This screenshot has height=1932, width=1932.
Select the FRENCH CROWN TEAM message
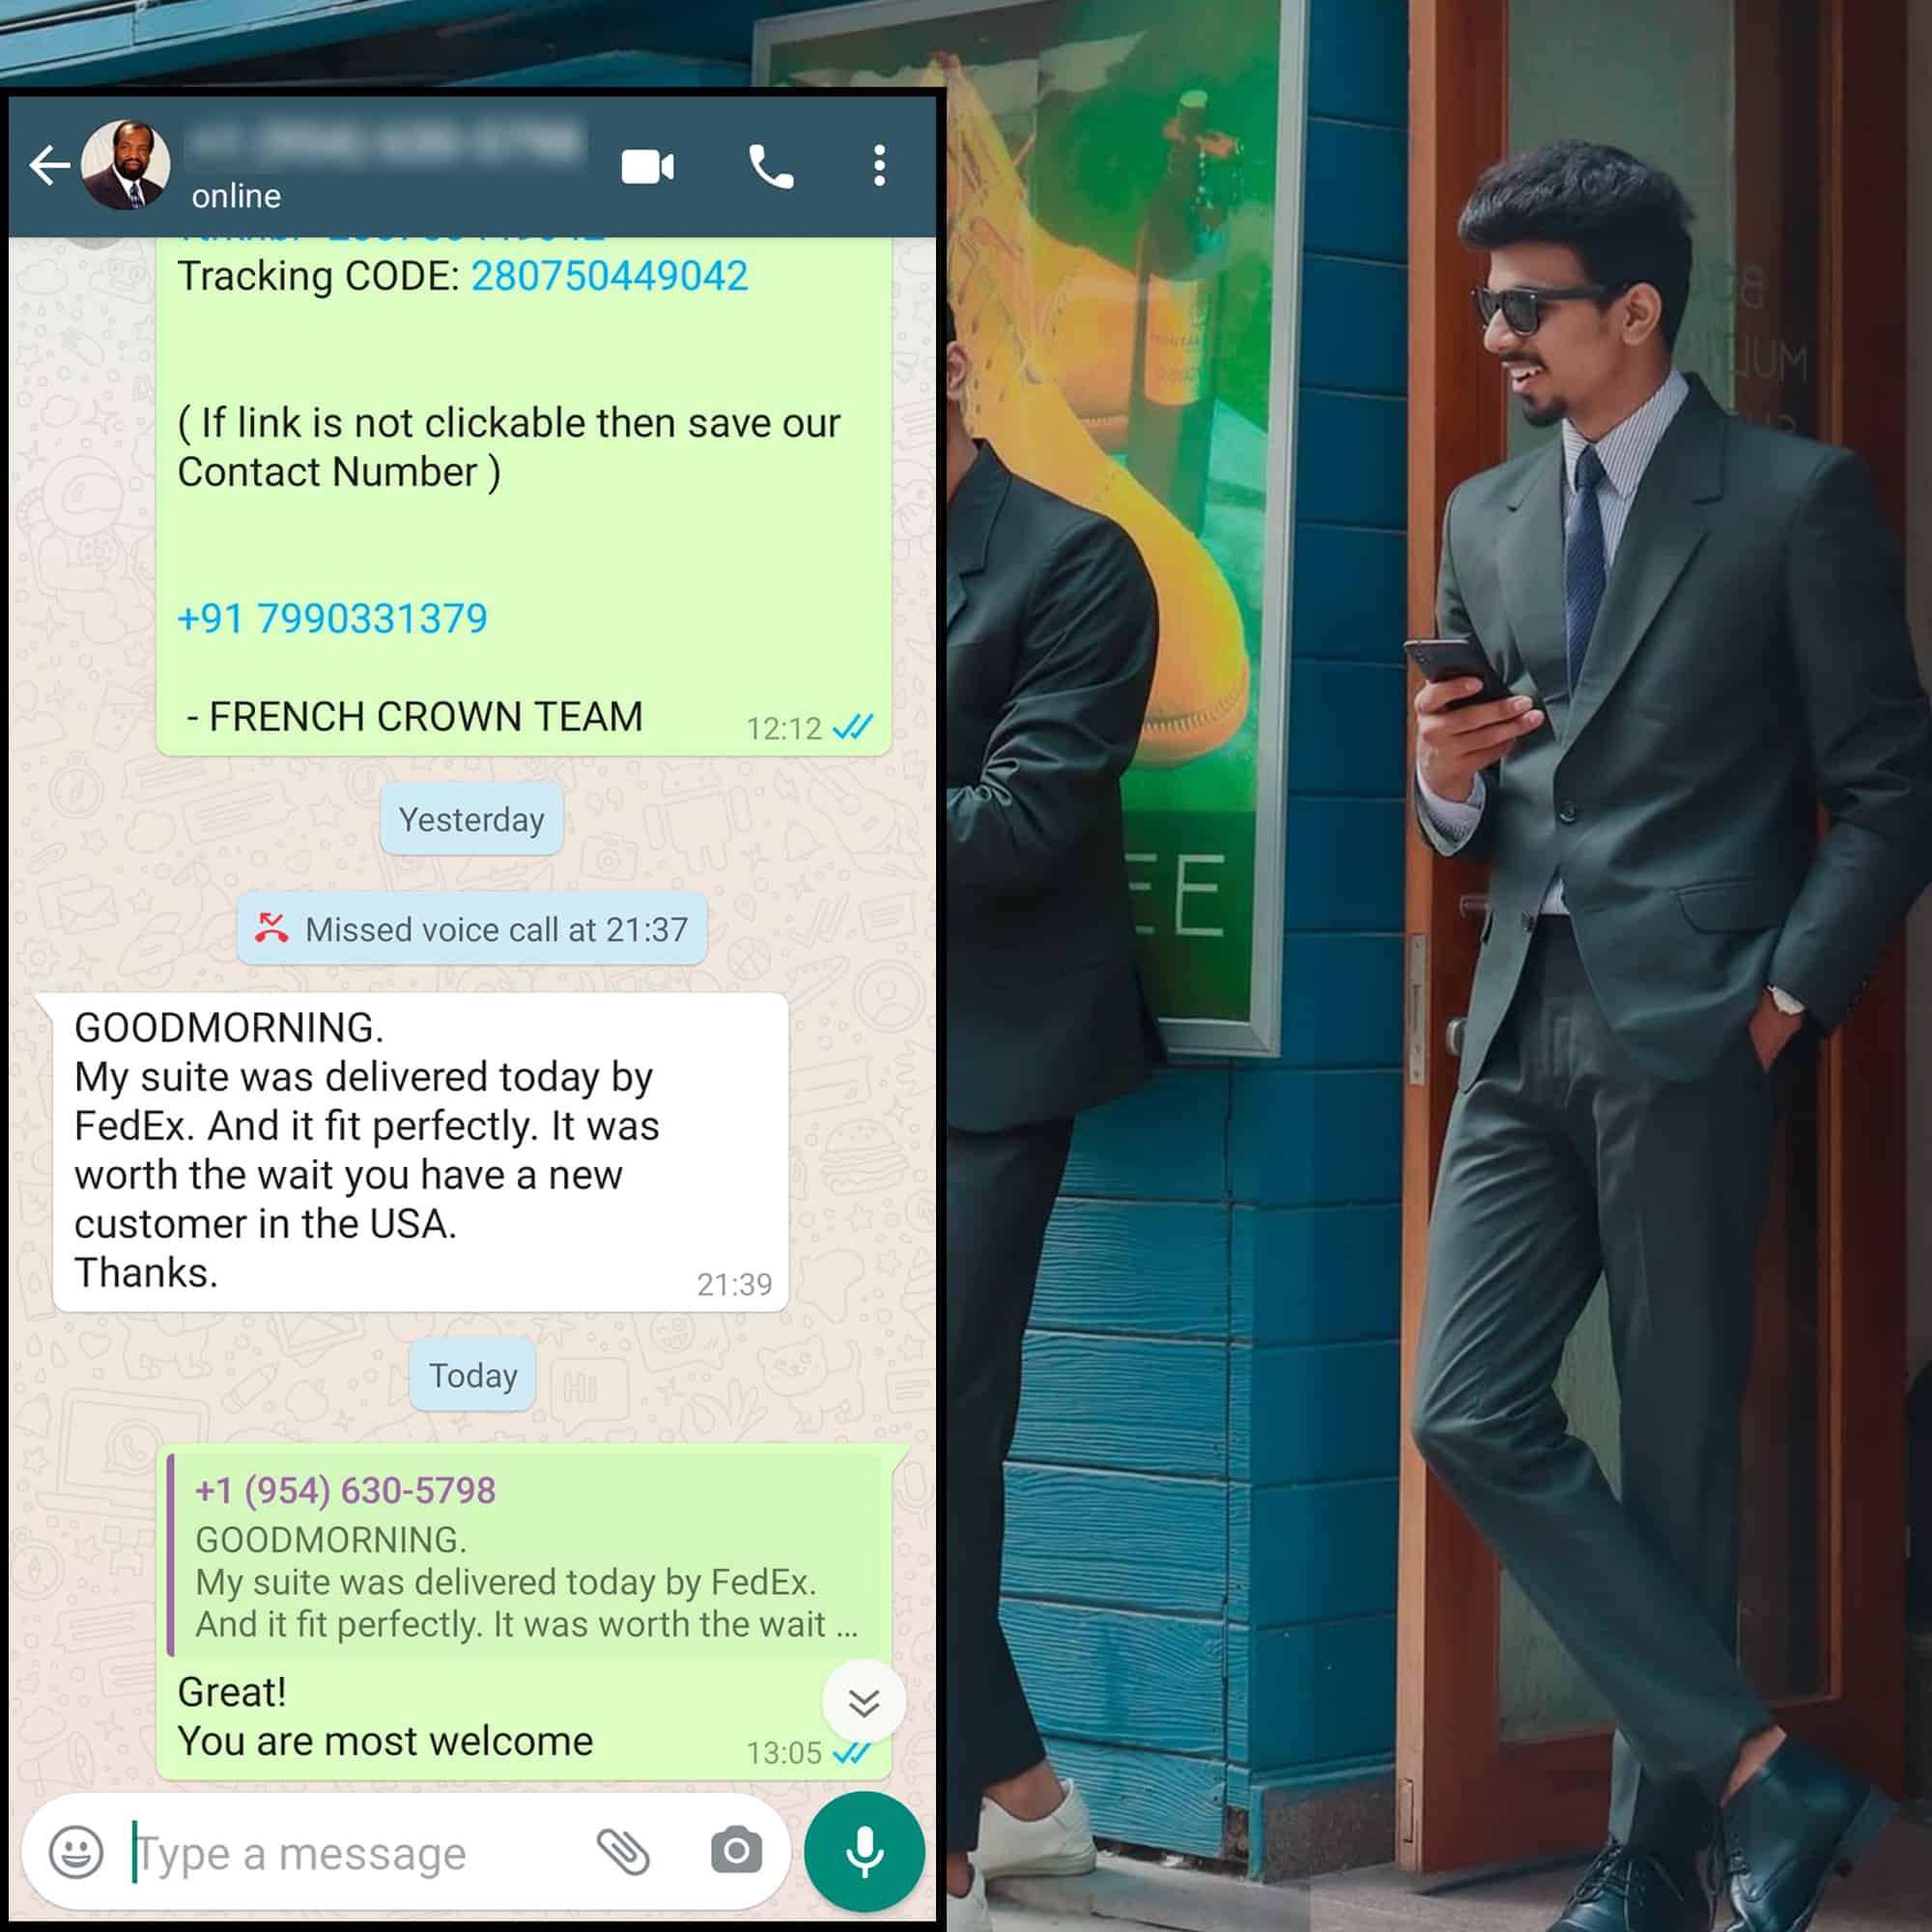[425, 717]
